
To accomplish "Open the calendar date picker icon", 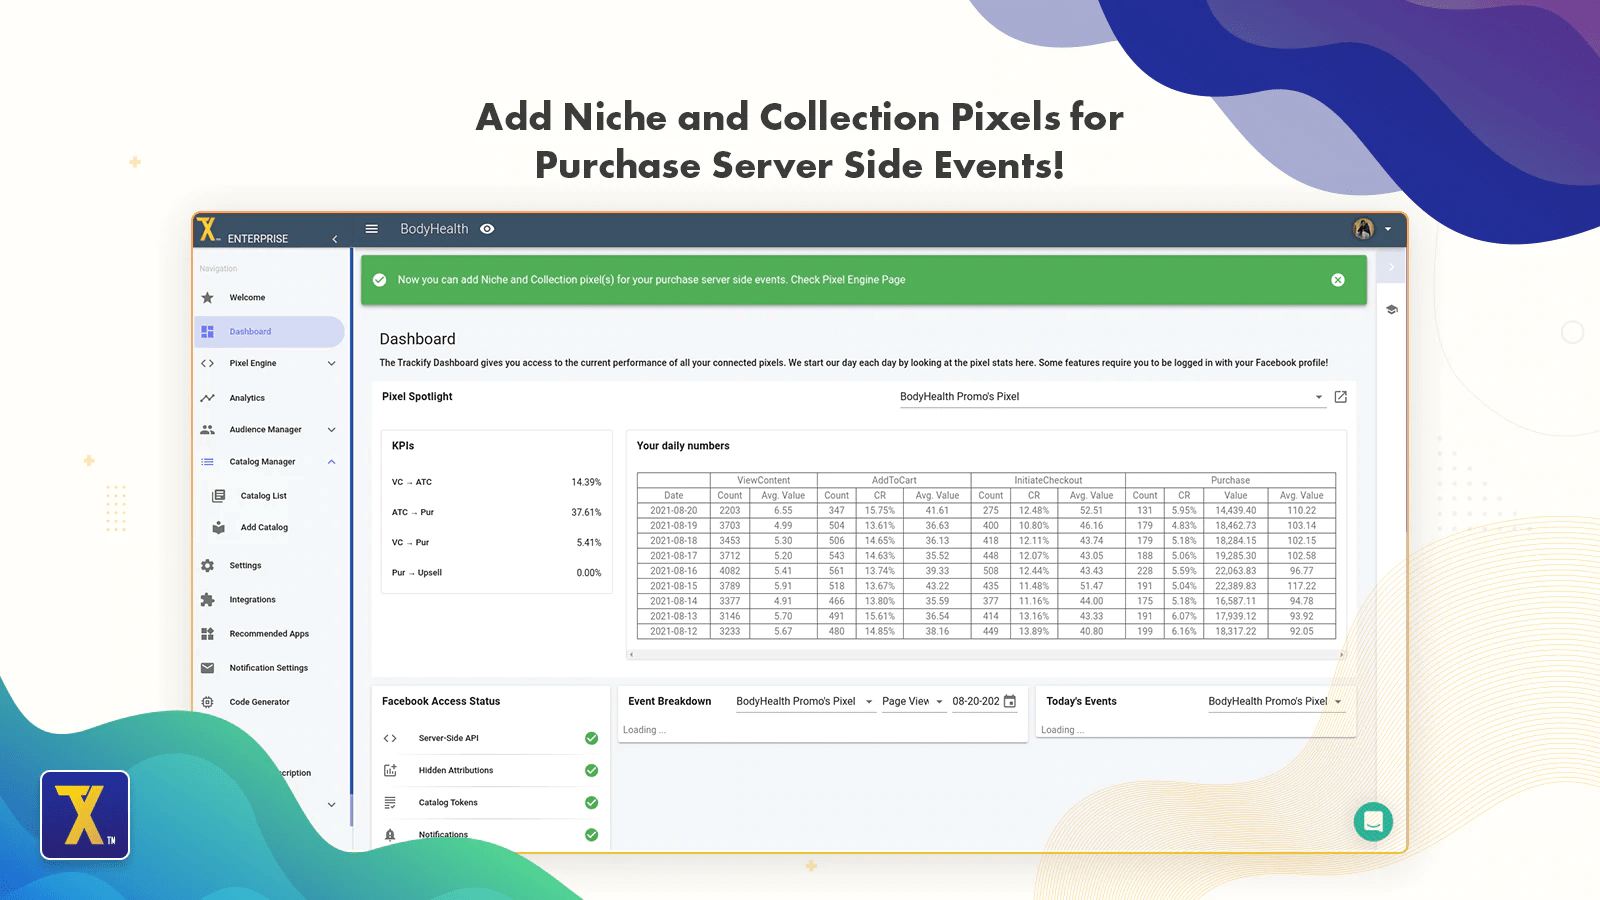I will click(x=1010, y=702).
